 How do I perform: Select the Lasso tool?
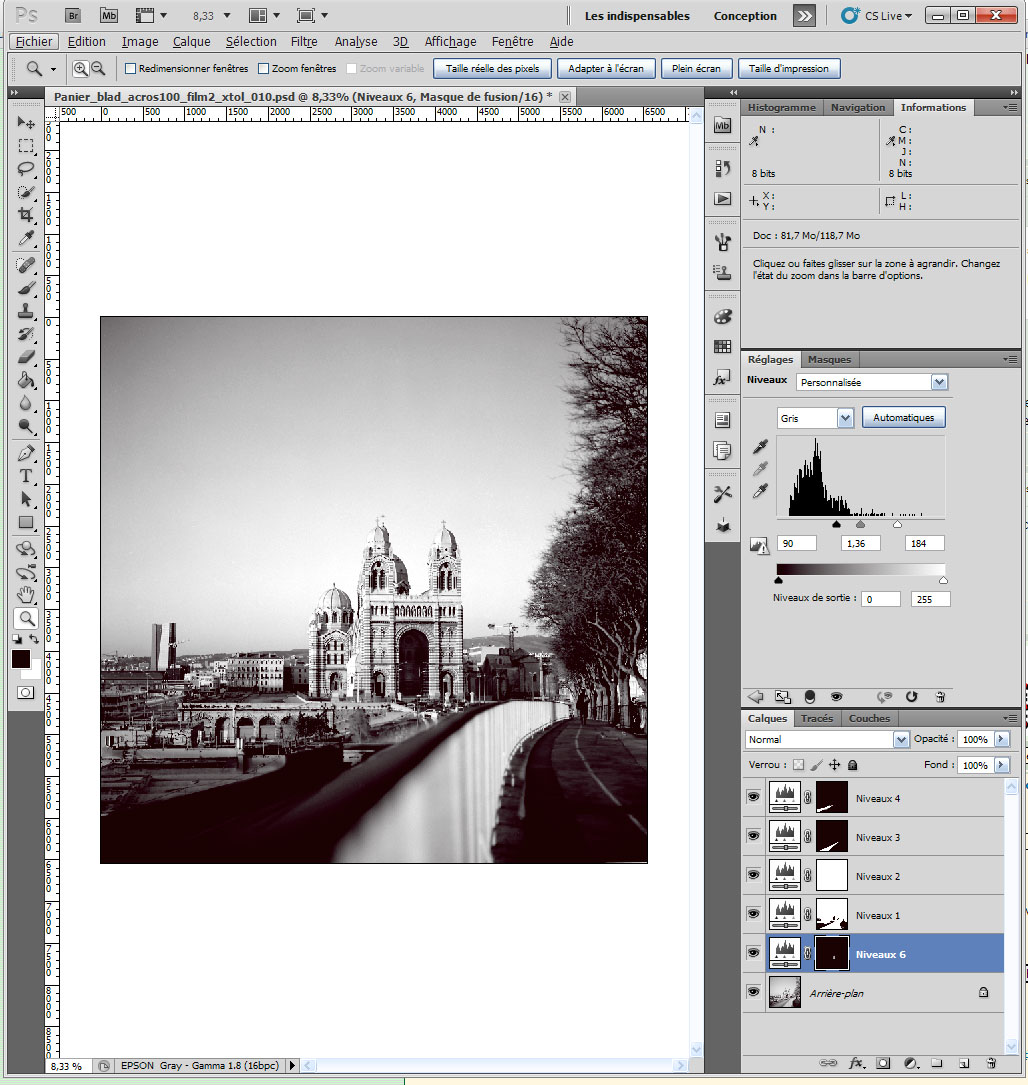pyautogui.click(x=26, y=169)
